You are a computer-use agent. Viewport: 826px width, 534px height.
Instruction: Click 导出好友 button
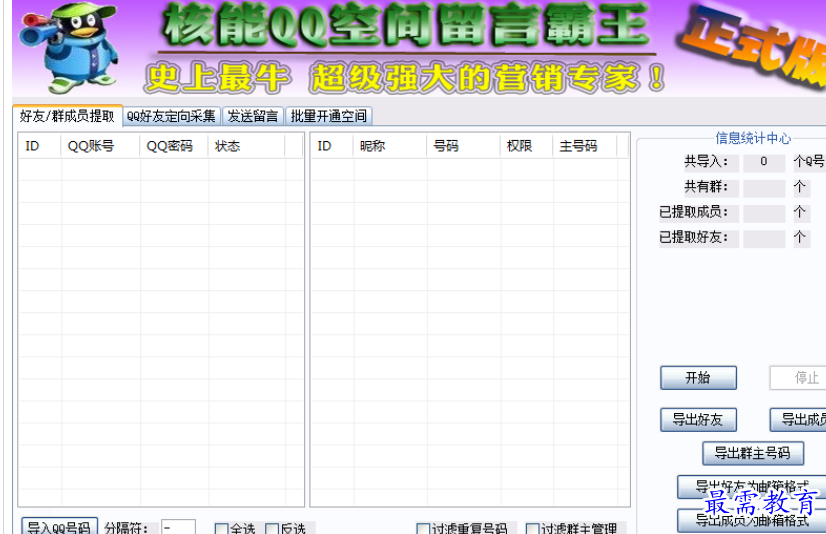(698, 420)
